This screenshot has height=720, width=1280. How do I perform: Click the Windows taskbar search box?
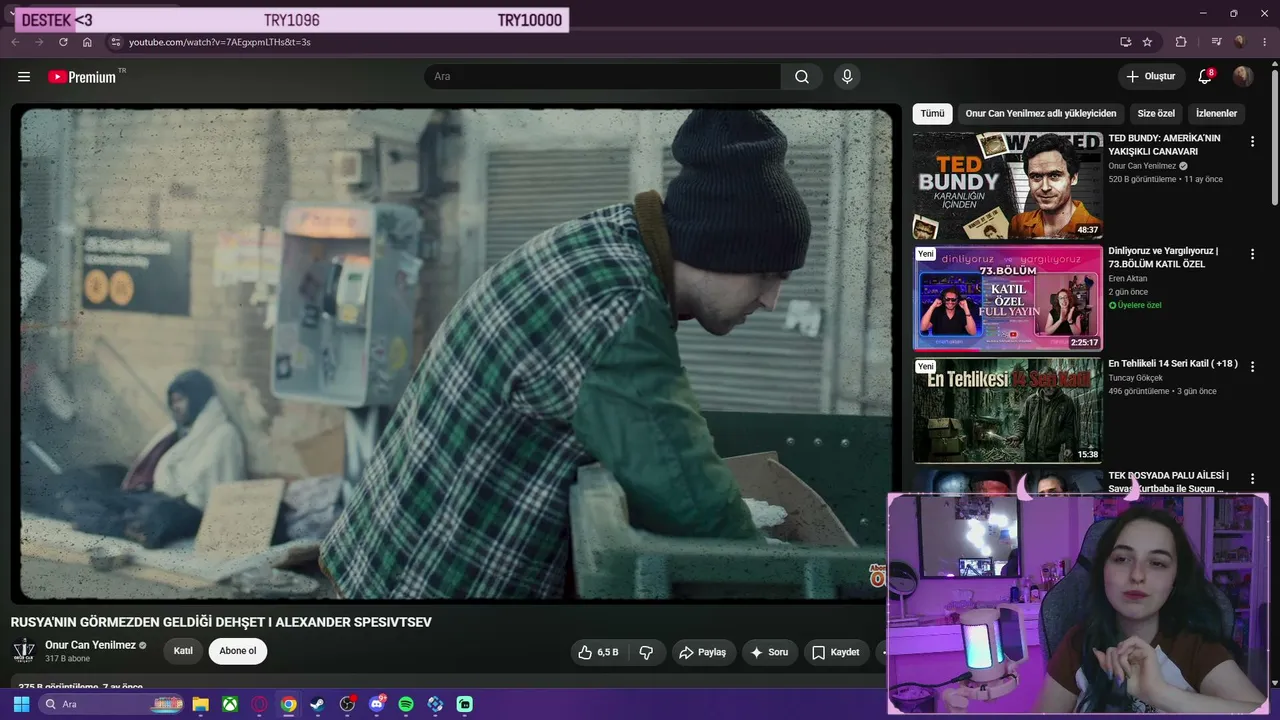110,704
